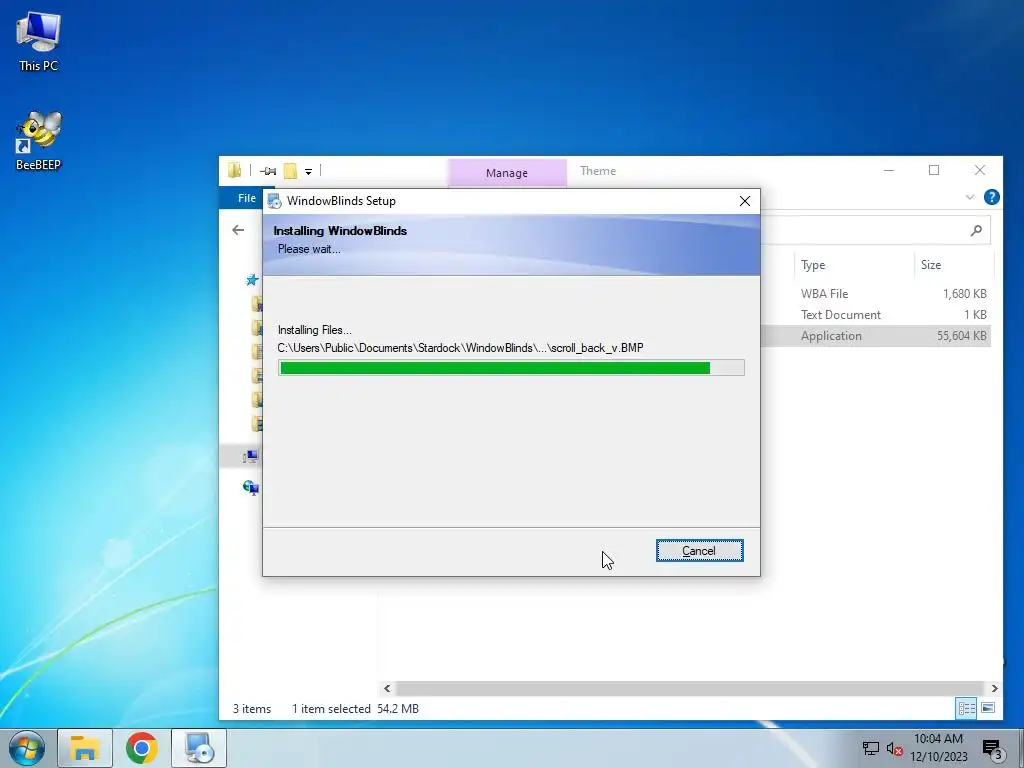Screen dimensions: 1024x768
Task: Switch to details view in Explorer
Action: [967, 709]
